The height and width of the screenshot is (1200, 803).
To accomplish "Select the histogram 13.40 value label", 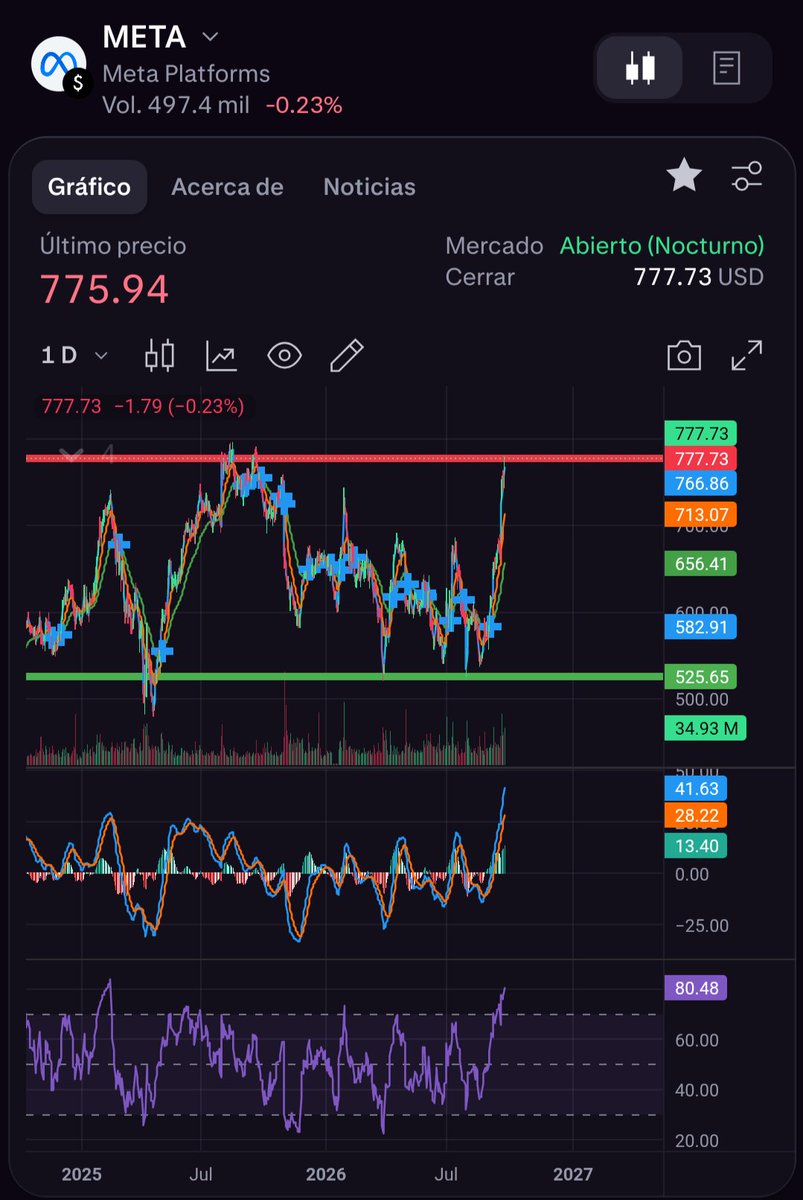I will [695, 846].
